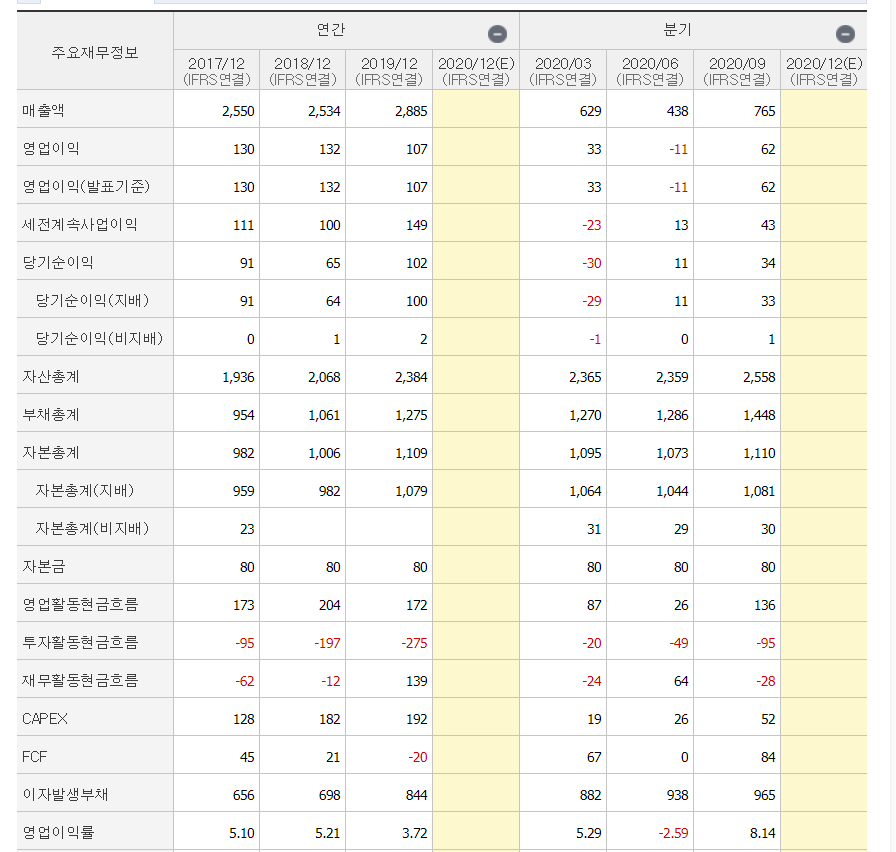Click the 주요재무정보 table header
Screen dimensions: 896x852
95,53
